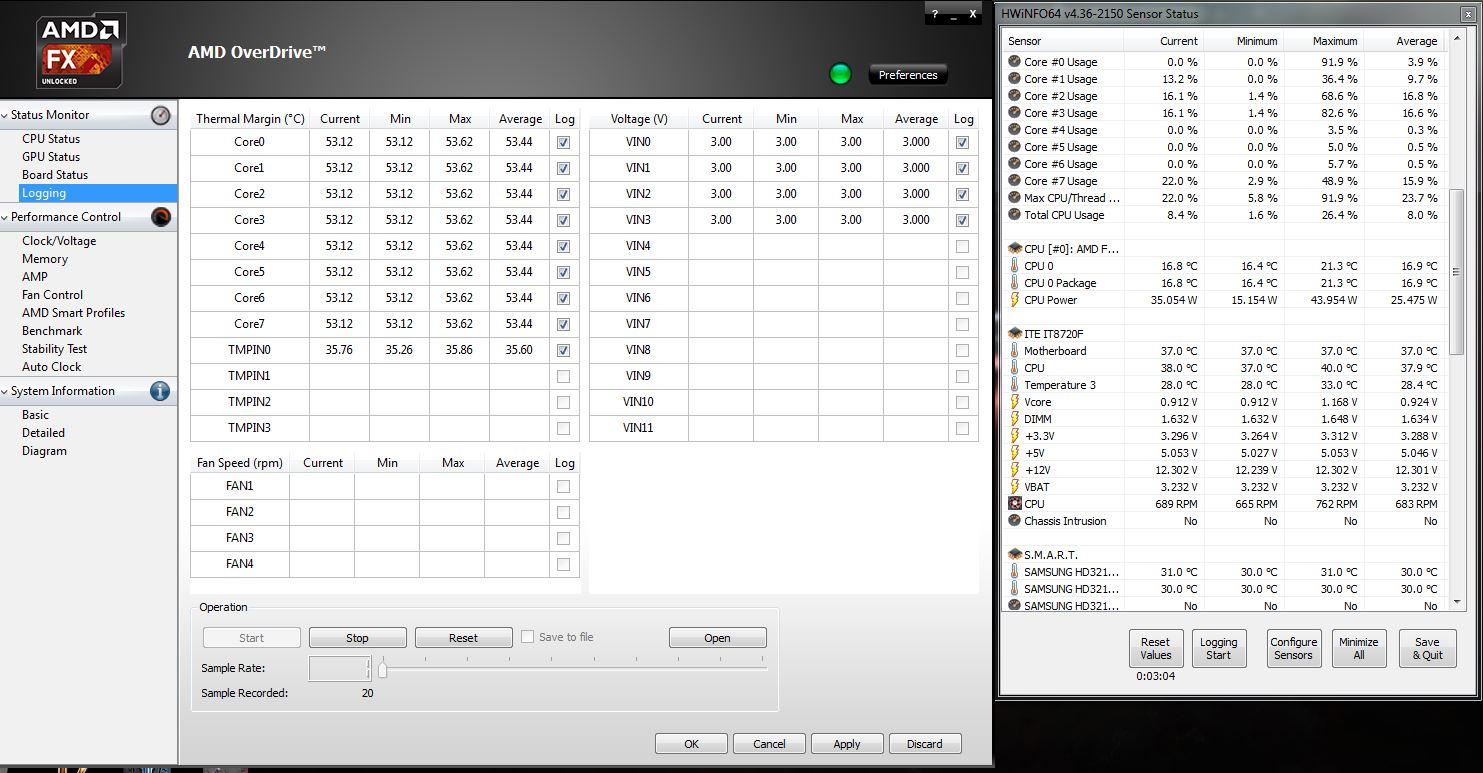Click the round icon beside Chassis Intrusion
The width and height of the screenshot is (1483, 773).
pos(1014,521)
